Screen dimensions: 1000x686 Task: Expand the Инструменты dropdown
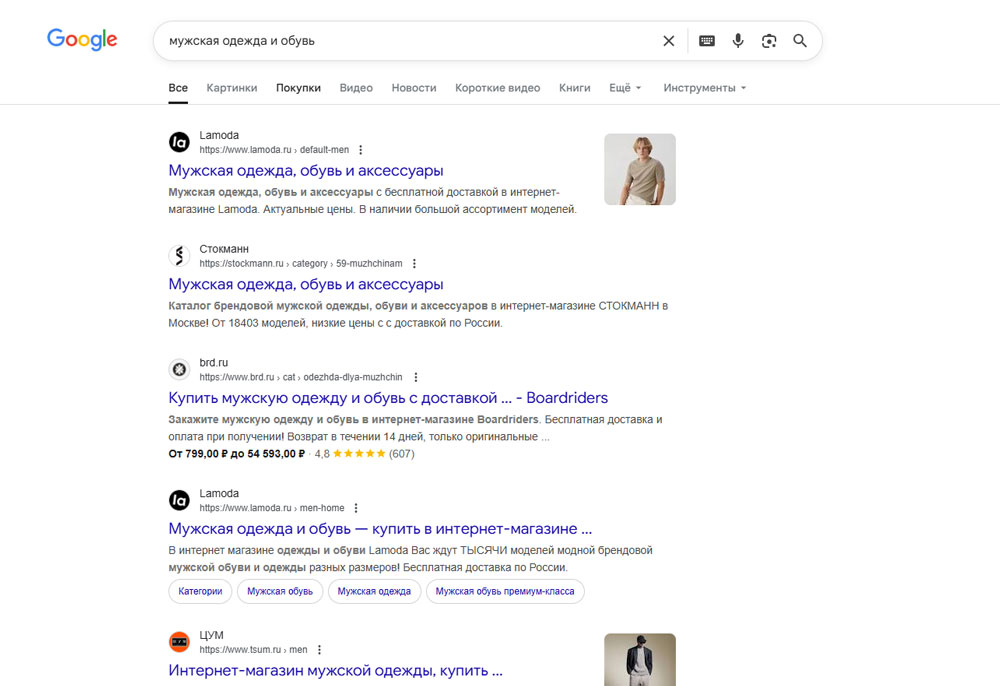tap(705, 88)
